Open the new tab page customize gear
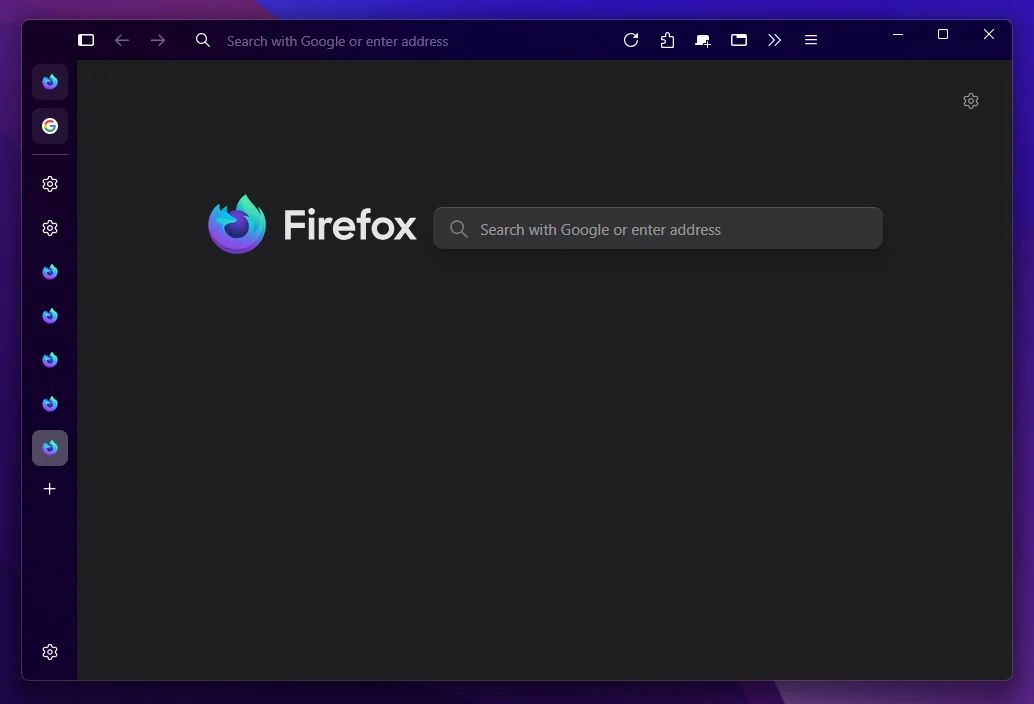Screen dimensions: 1034x704 [970, 101]
